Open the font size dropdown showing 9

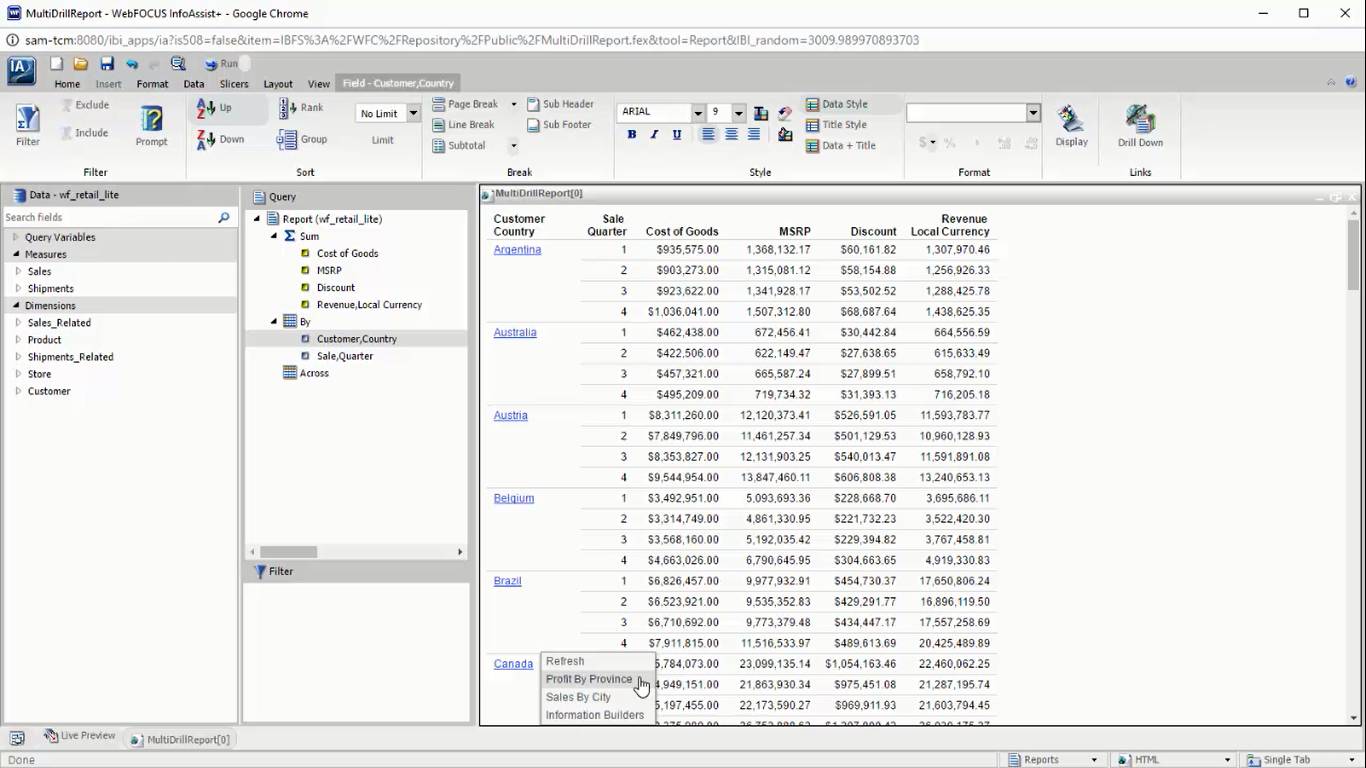coord(738,113)
